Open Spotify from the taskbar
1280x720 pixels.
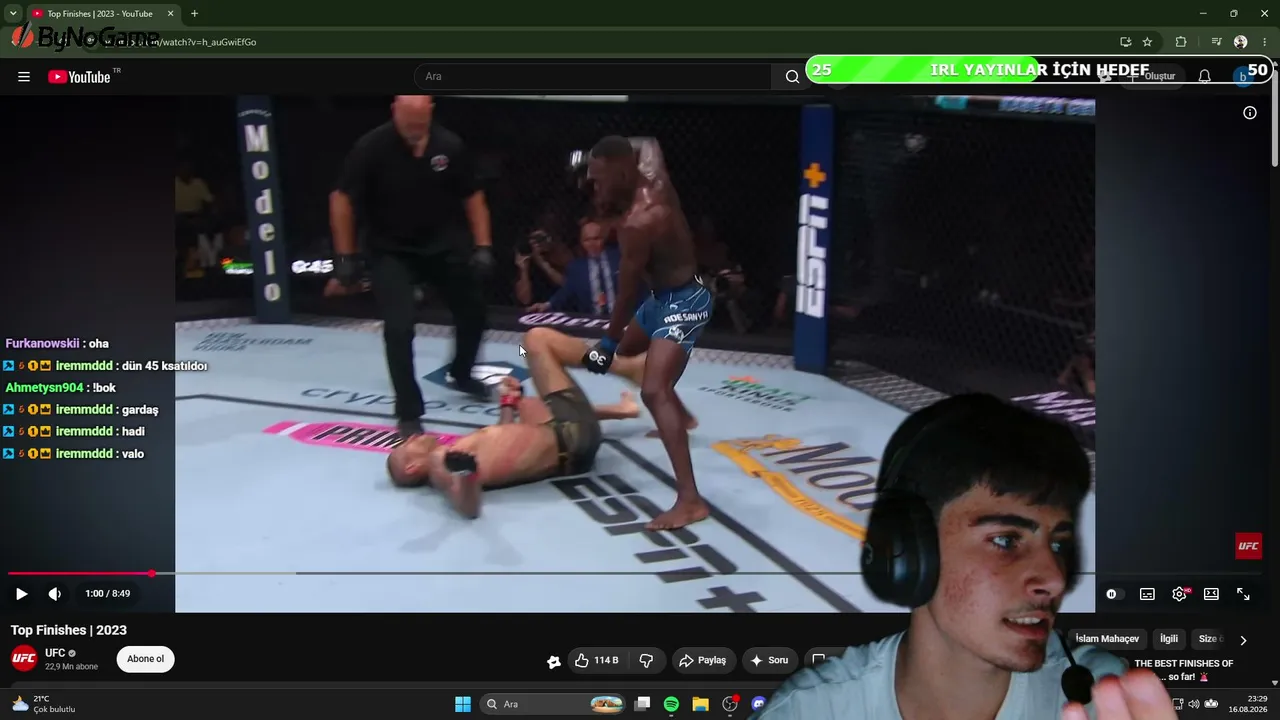click(671, 704)
